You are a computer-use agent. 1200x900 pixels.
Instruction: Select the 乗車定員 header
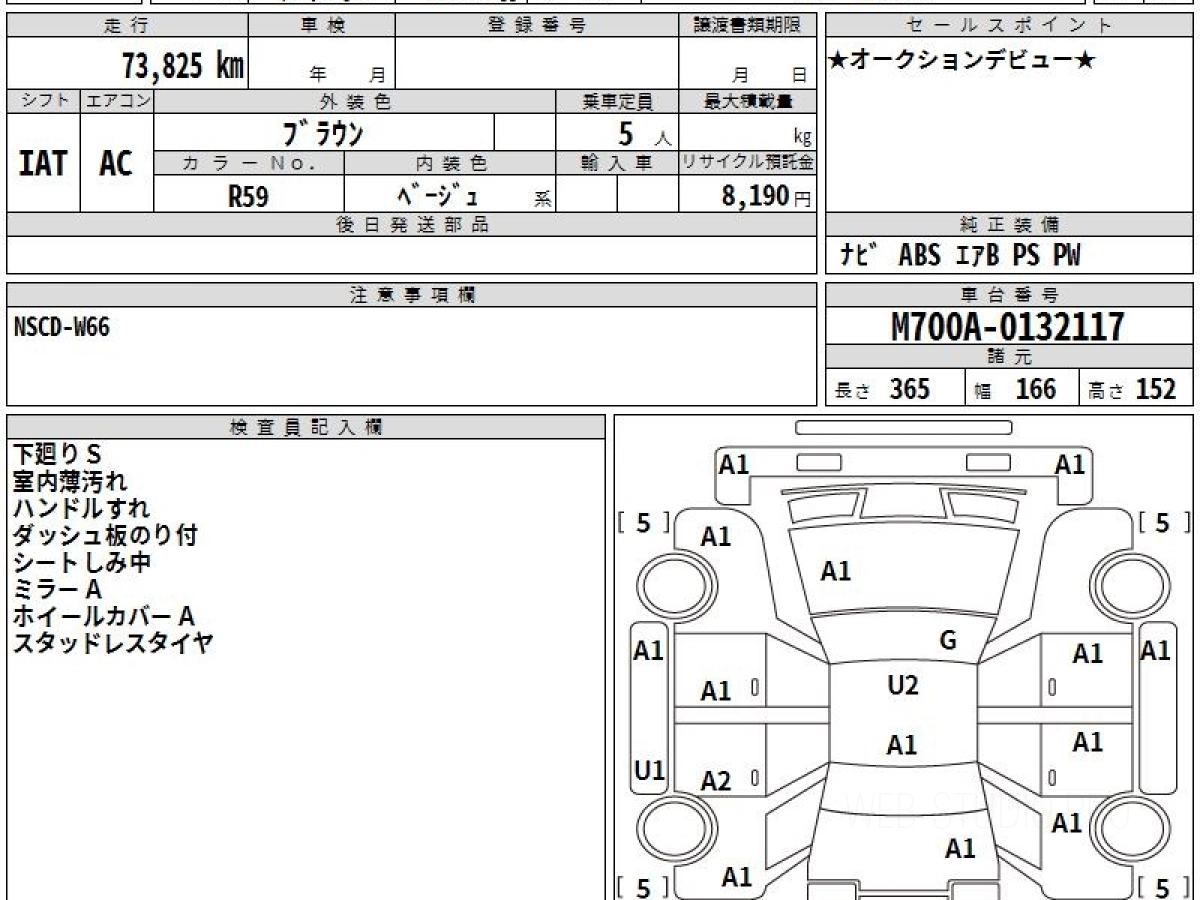617,101
